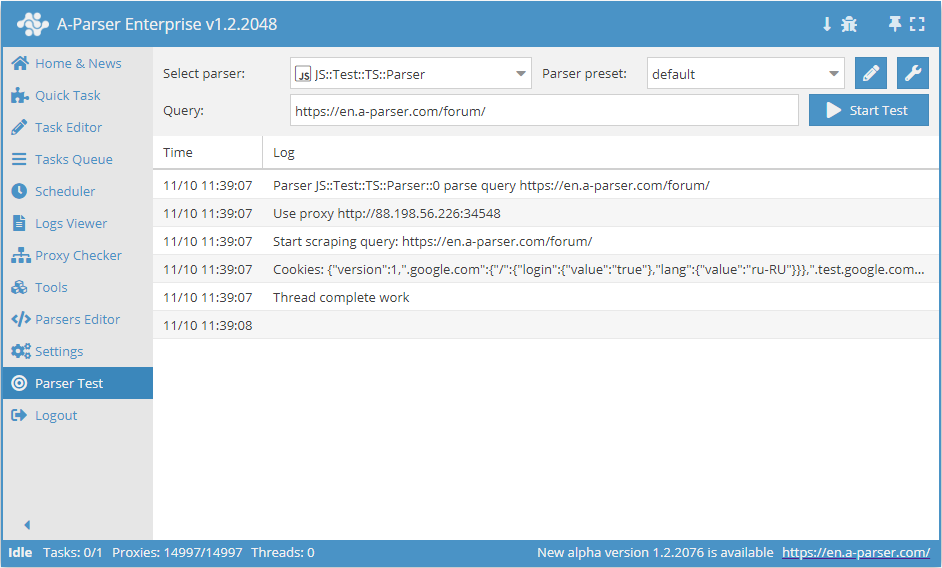Viewport: 942px width, 568px height.
Task: Click the Quick Task puzzle icon
Action: pos(19,95)
